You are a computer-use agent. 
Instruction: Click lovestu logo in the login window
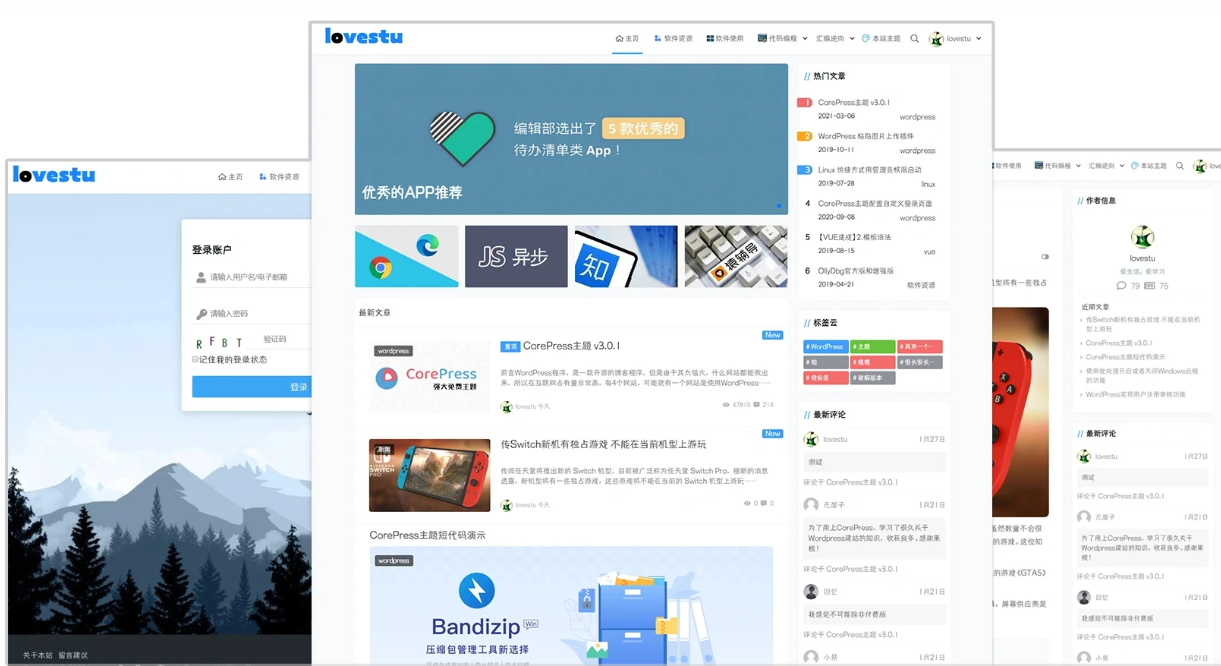pos(54,175)
